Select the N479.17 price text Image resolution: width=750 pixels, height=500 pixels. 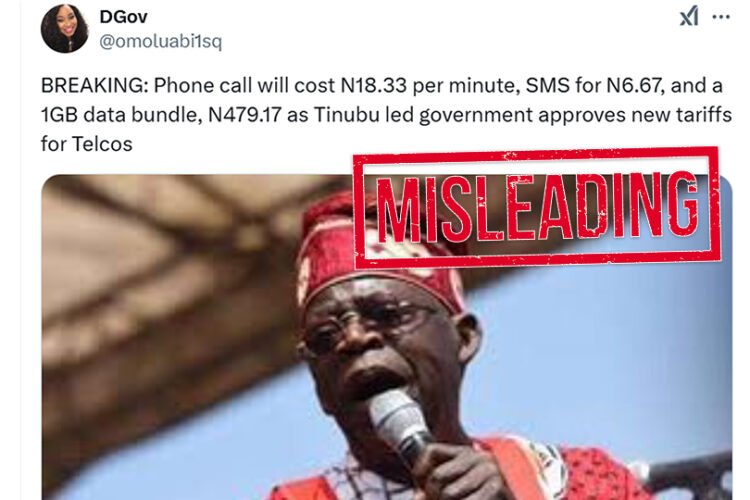coord(244,115)
